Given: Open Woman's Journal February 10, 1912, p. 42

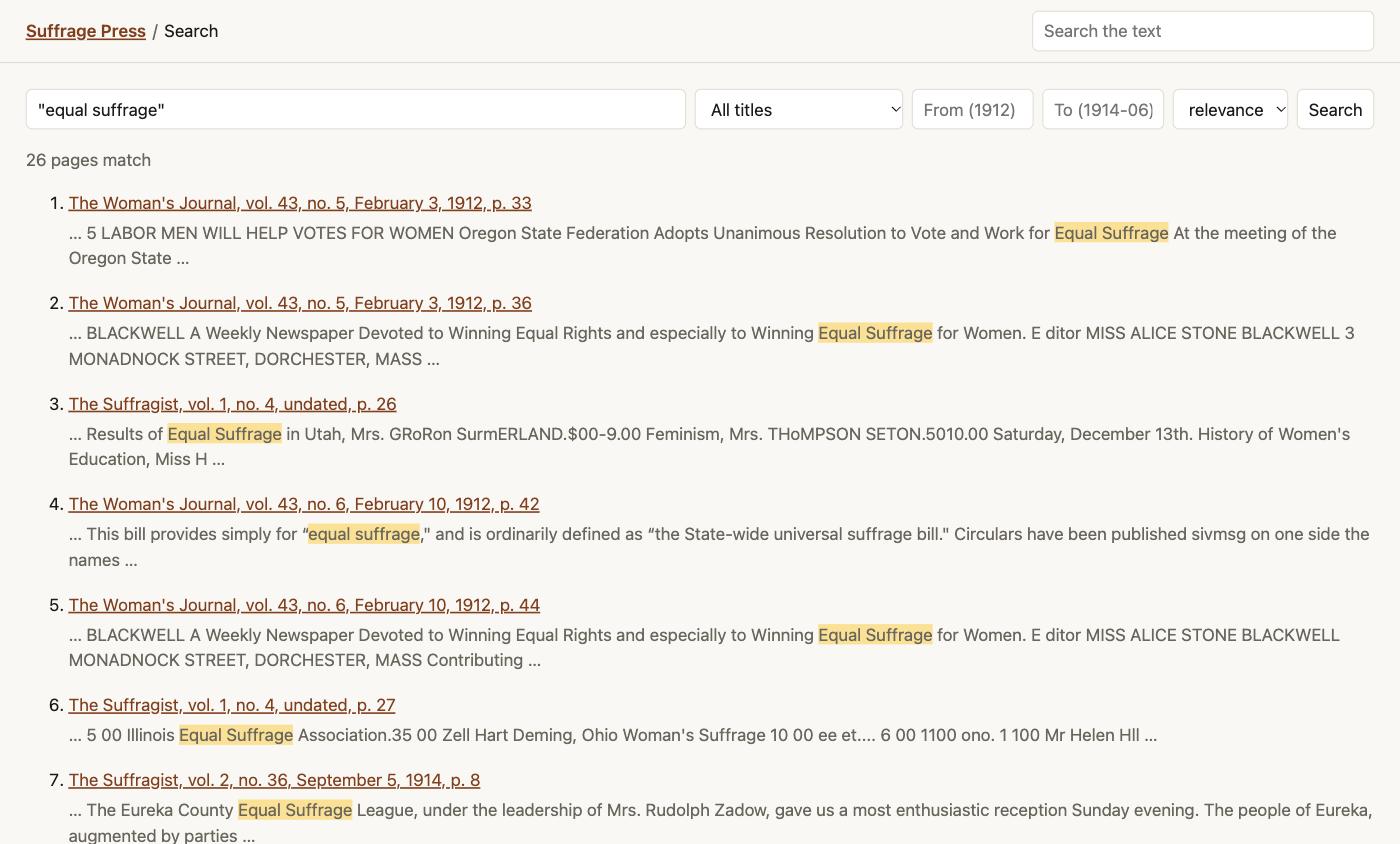Looking at the screenshot, I should pos(304,504).
